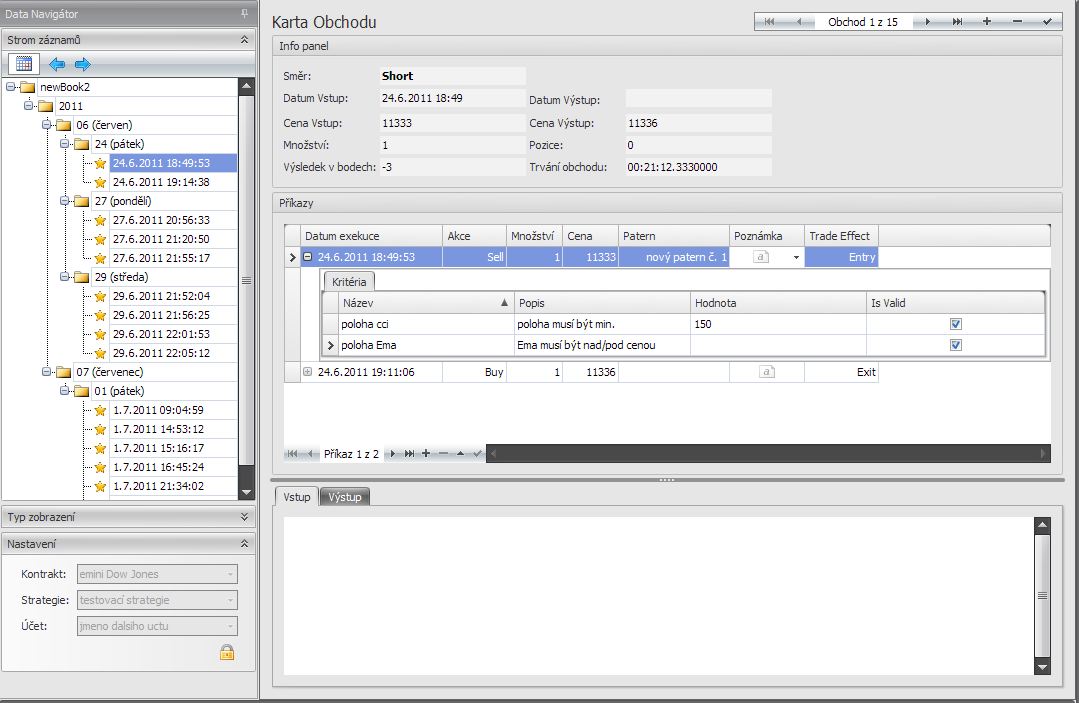Click the blue left arrow in tree toolbar
The image size is (1079, 703).
[x=58, y=64]
